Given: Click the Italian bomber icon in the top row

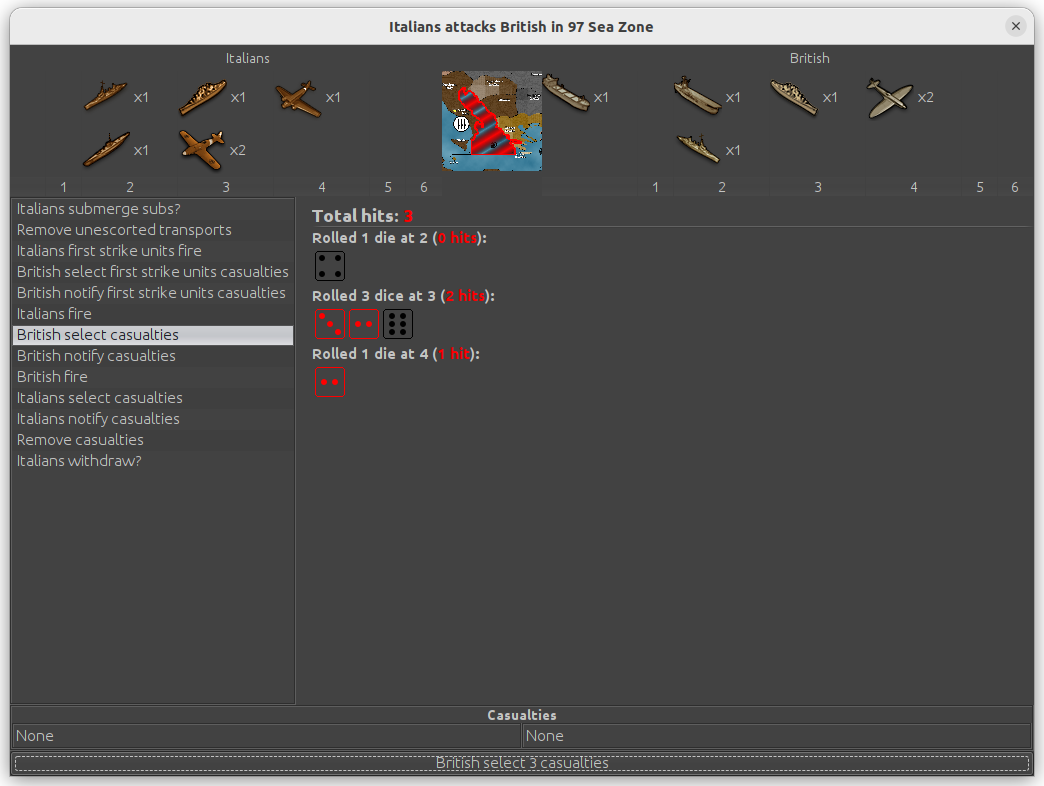Looking at the screenshot, I should [297, 97].
